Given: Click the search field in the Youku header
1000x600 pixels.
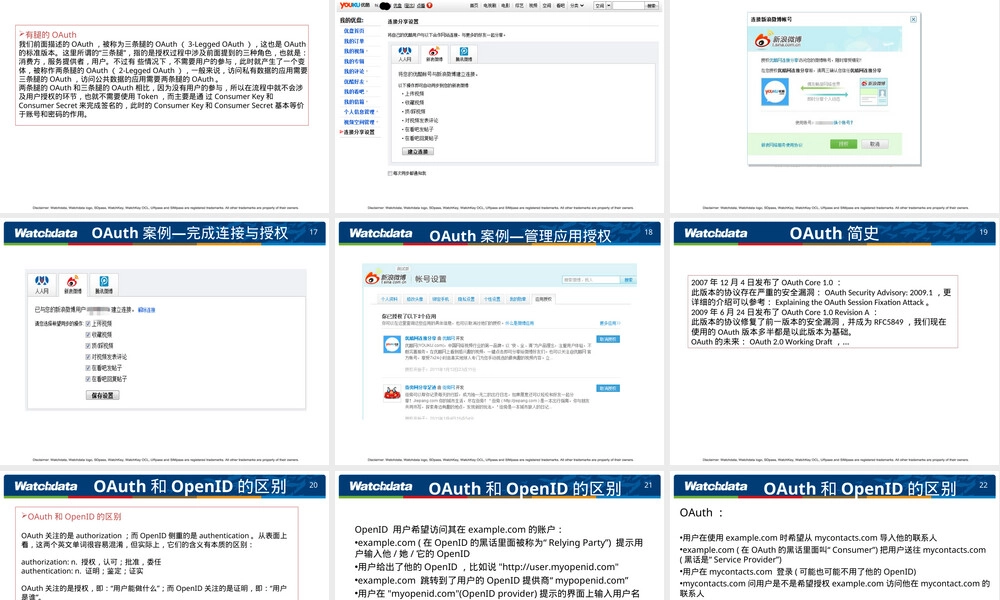Looking at the screenshot, I should pyautogui.click(x=629, y=5).
